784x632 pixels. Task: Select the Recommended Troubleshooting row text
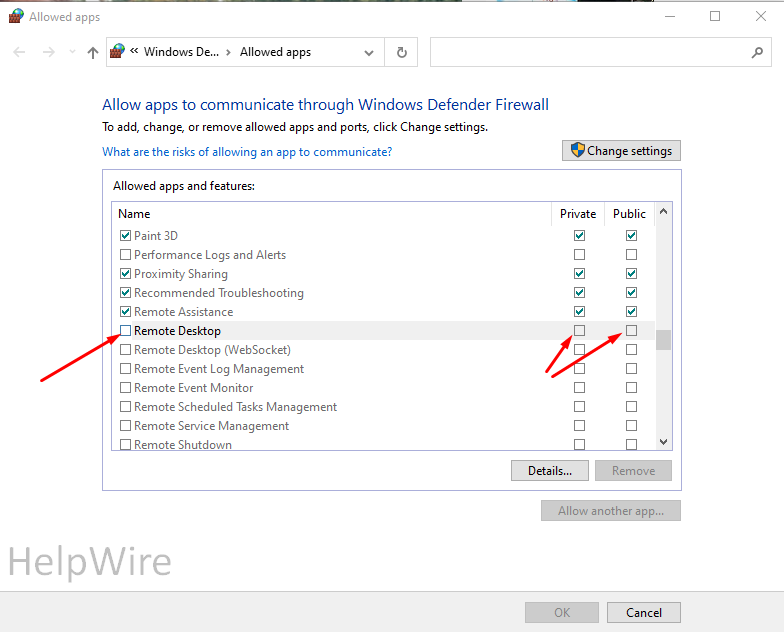218,292
